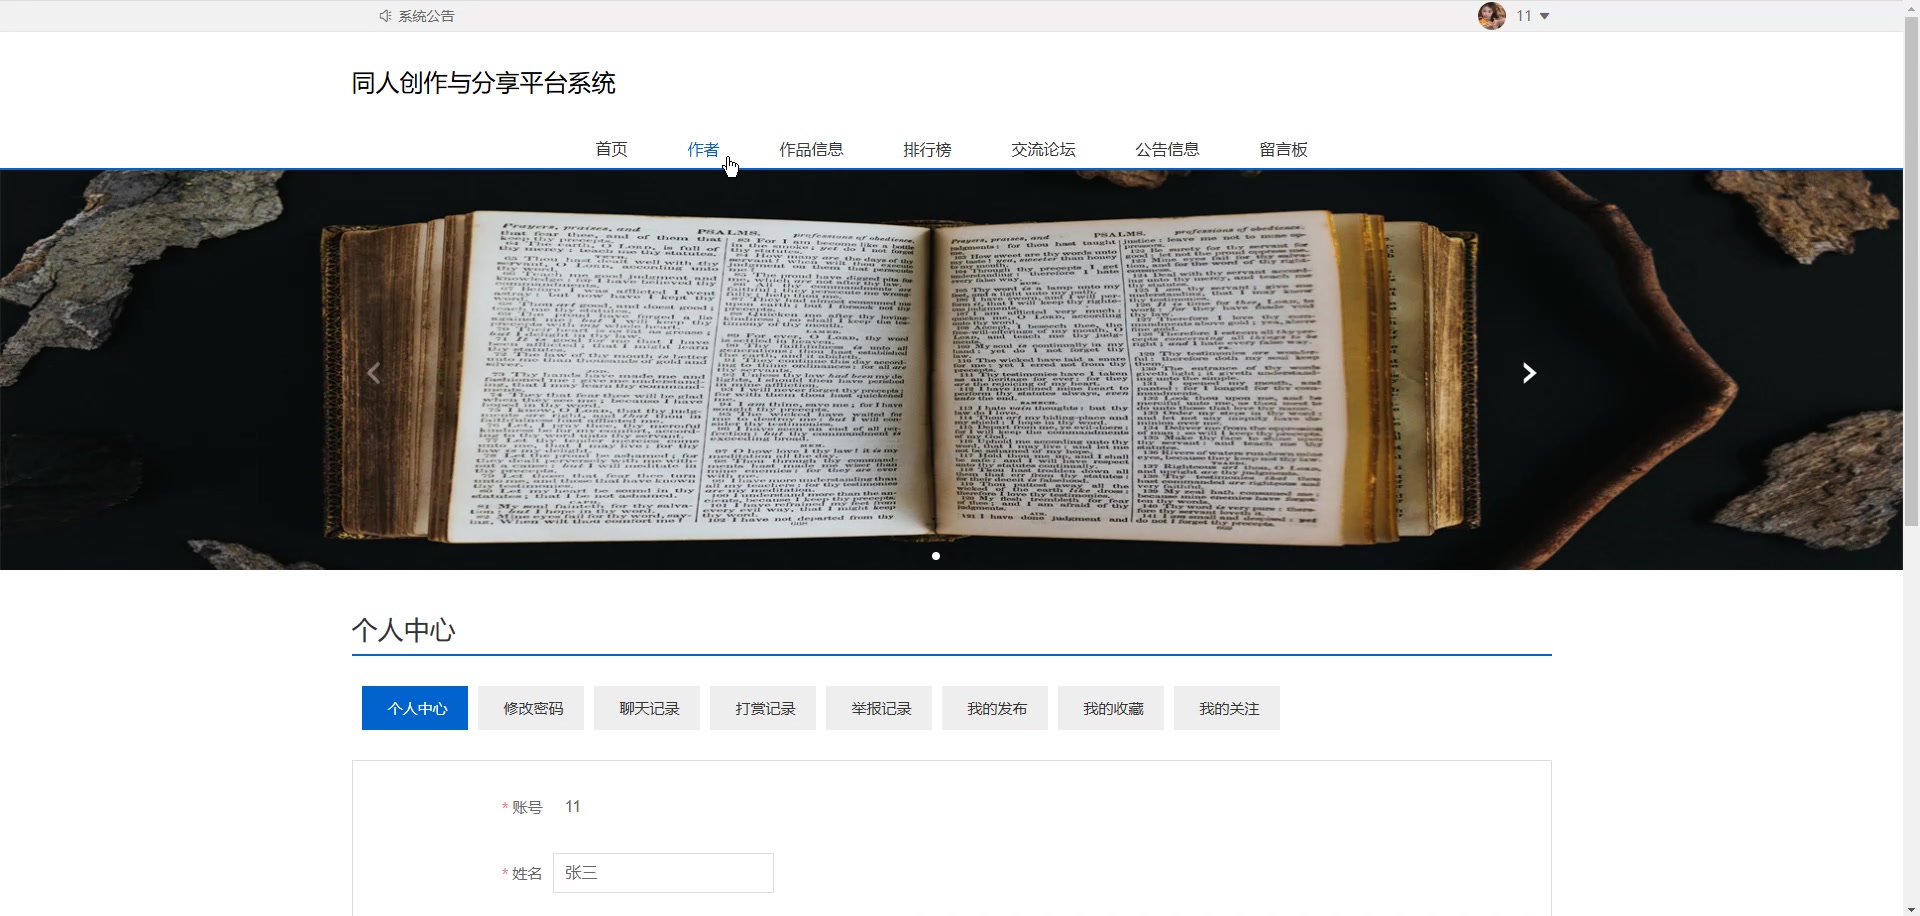
Task: Click the user avatar in the top bar
Action: [x=1491, y=15]
